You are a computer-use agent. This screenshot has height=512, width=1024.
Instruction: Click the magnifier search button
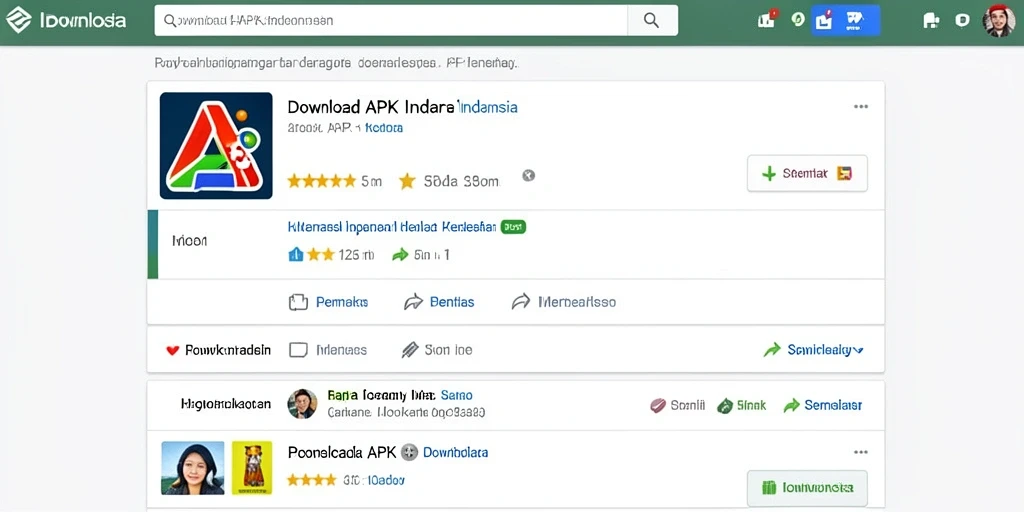(652, 20)
